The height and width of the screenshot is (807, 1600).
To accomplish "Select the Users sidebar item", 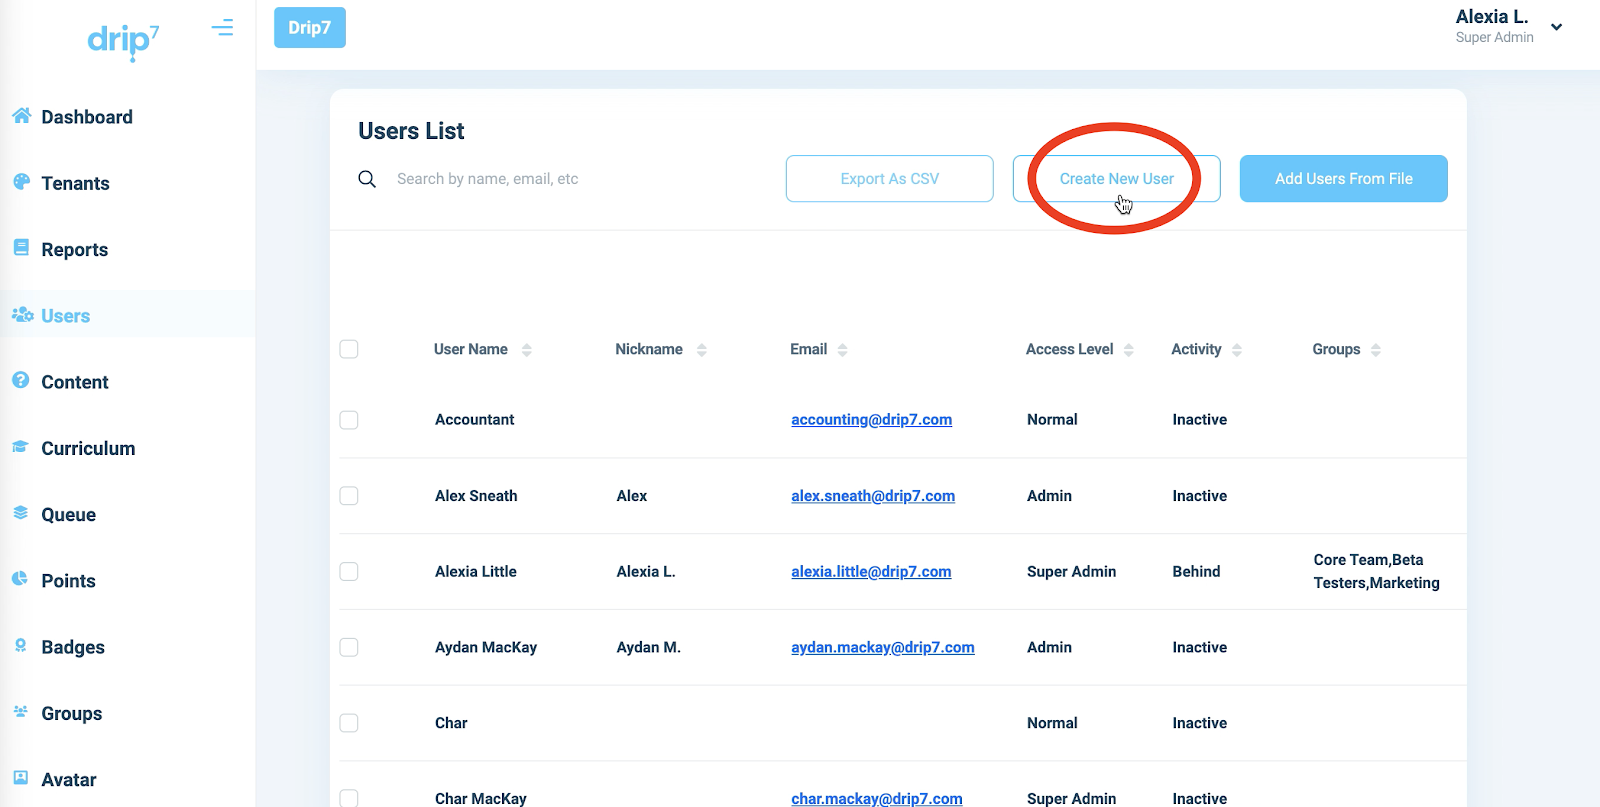I will (128, 316).
